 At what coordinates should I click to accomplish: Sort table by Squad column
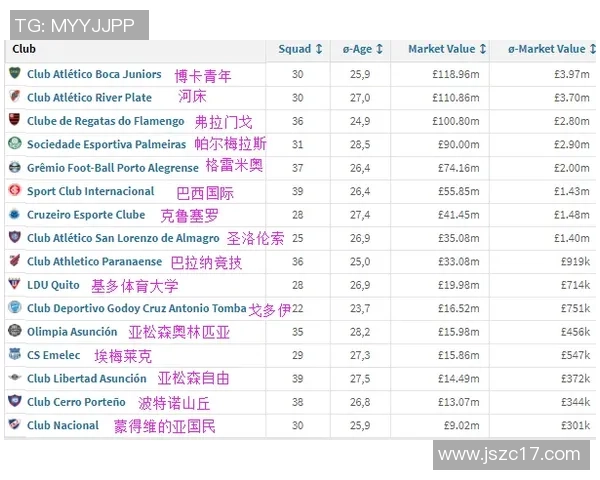pos(300,49)
